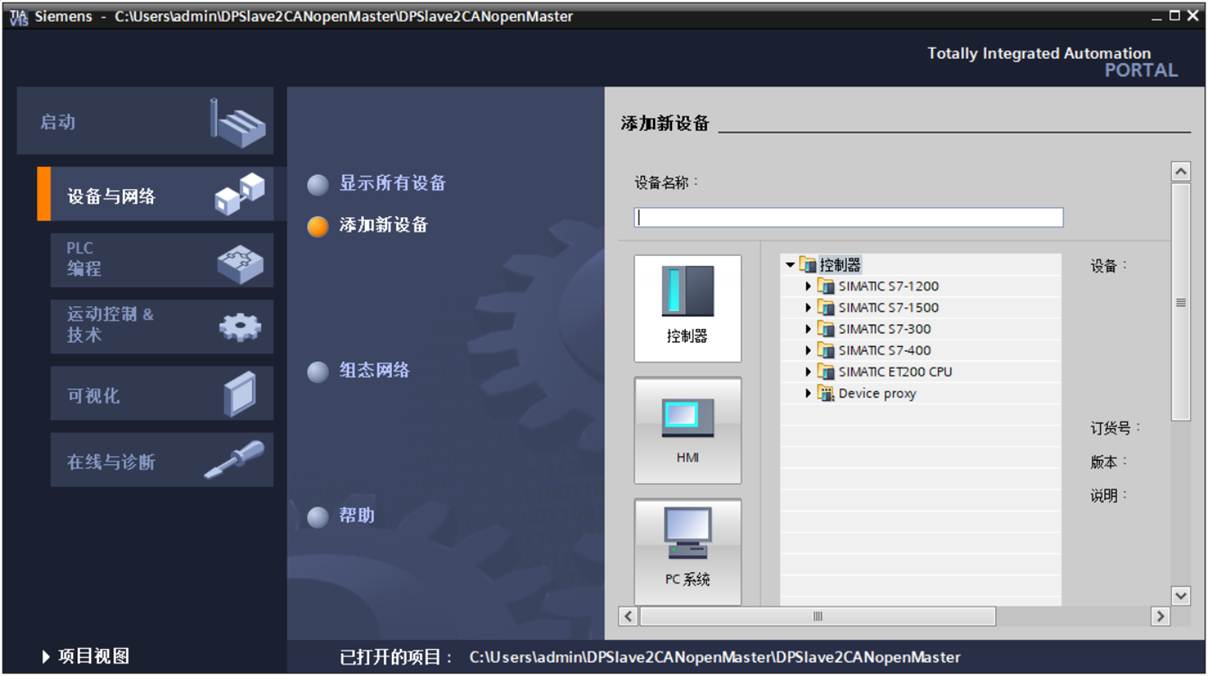Select the Device proxy tree row
This screenshot has width=1208, height=676.
pyautogui.click(x=920, y=393)
